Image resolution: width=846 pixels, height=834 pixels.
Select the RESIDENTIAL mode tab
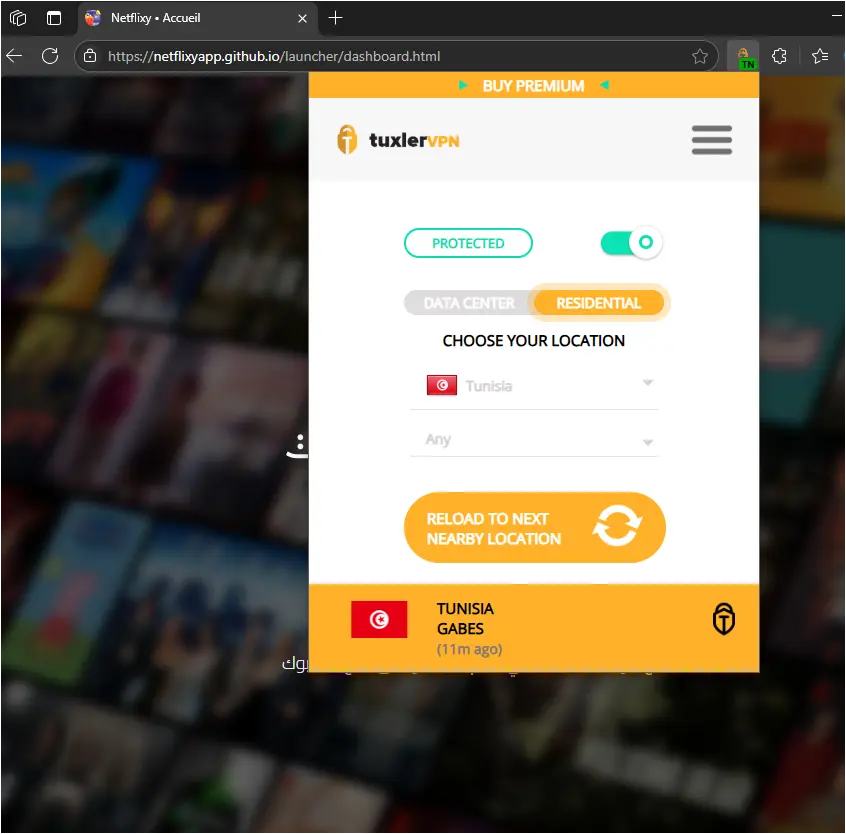pyautogui.click(x=598, y=303)
